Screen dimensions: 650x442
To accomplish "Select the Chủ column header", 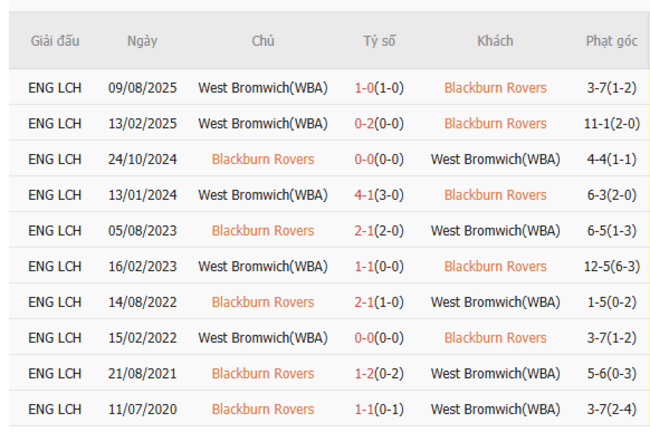I will [263, 41].
